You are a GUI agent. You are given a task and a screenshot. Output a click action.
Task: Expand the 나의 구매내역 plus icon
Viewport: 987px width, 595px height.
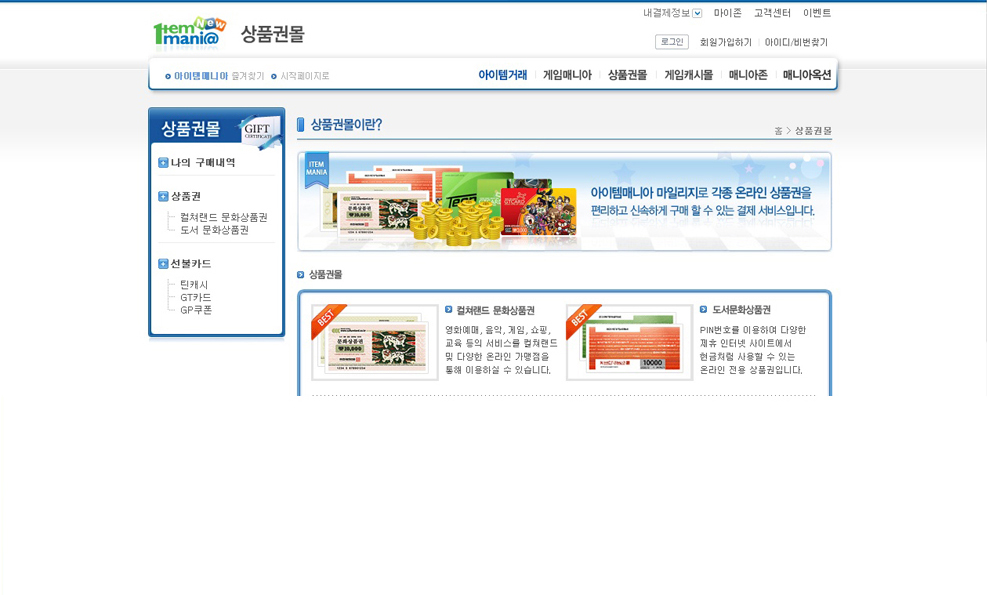(163, 163)
